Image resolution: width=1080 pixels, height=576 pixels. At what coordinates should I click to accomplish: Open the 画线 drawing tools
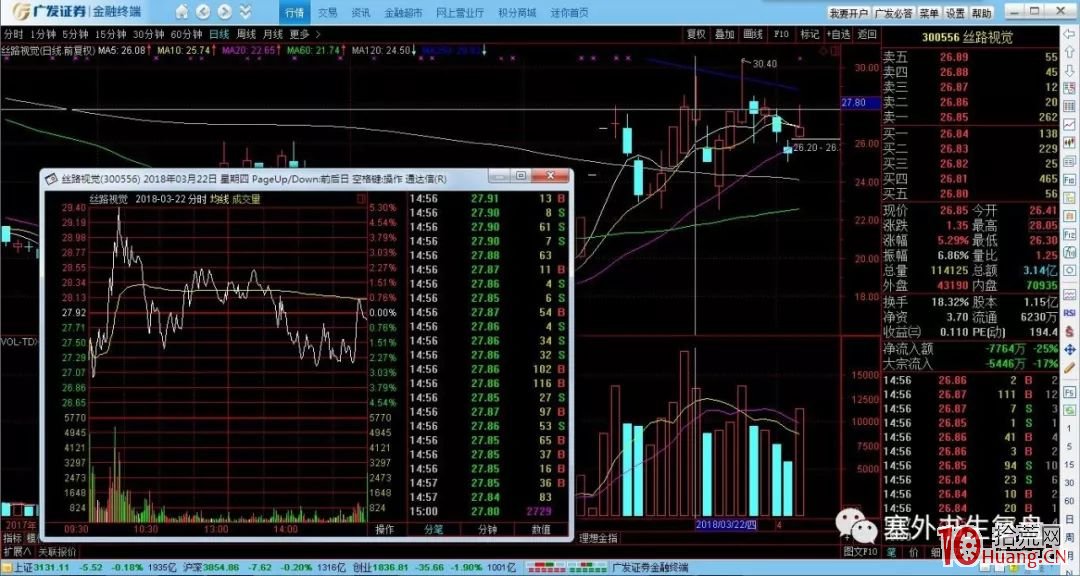tap(753, 34)
